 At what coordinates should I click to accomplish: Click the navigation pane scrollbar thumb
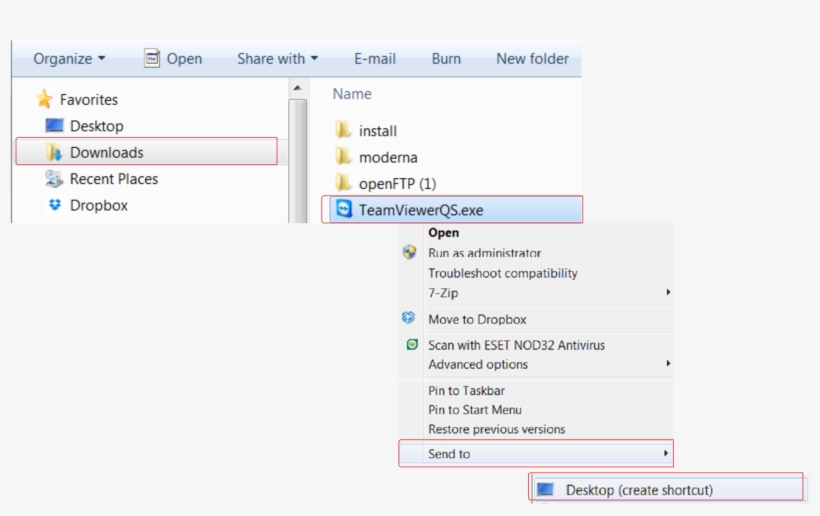coord(298,160)
